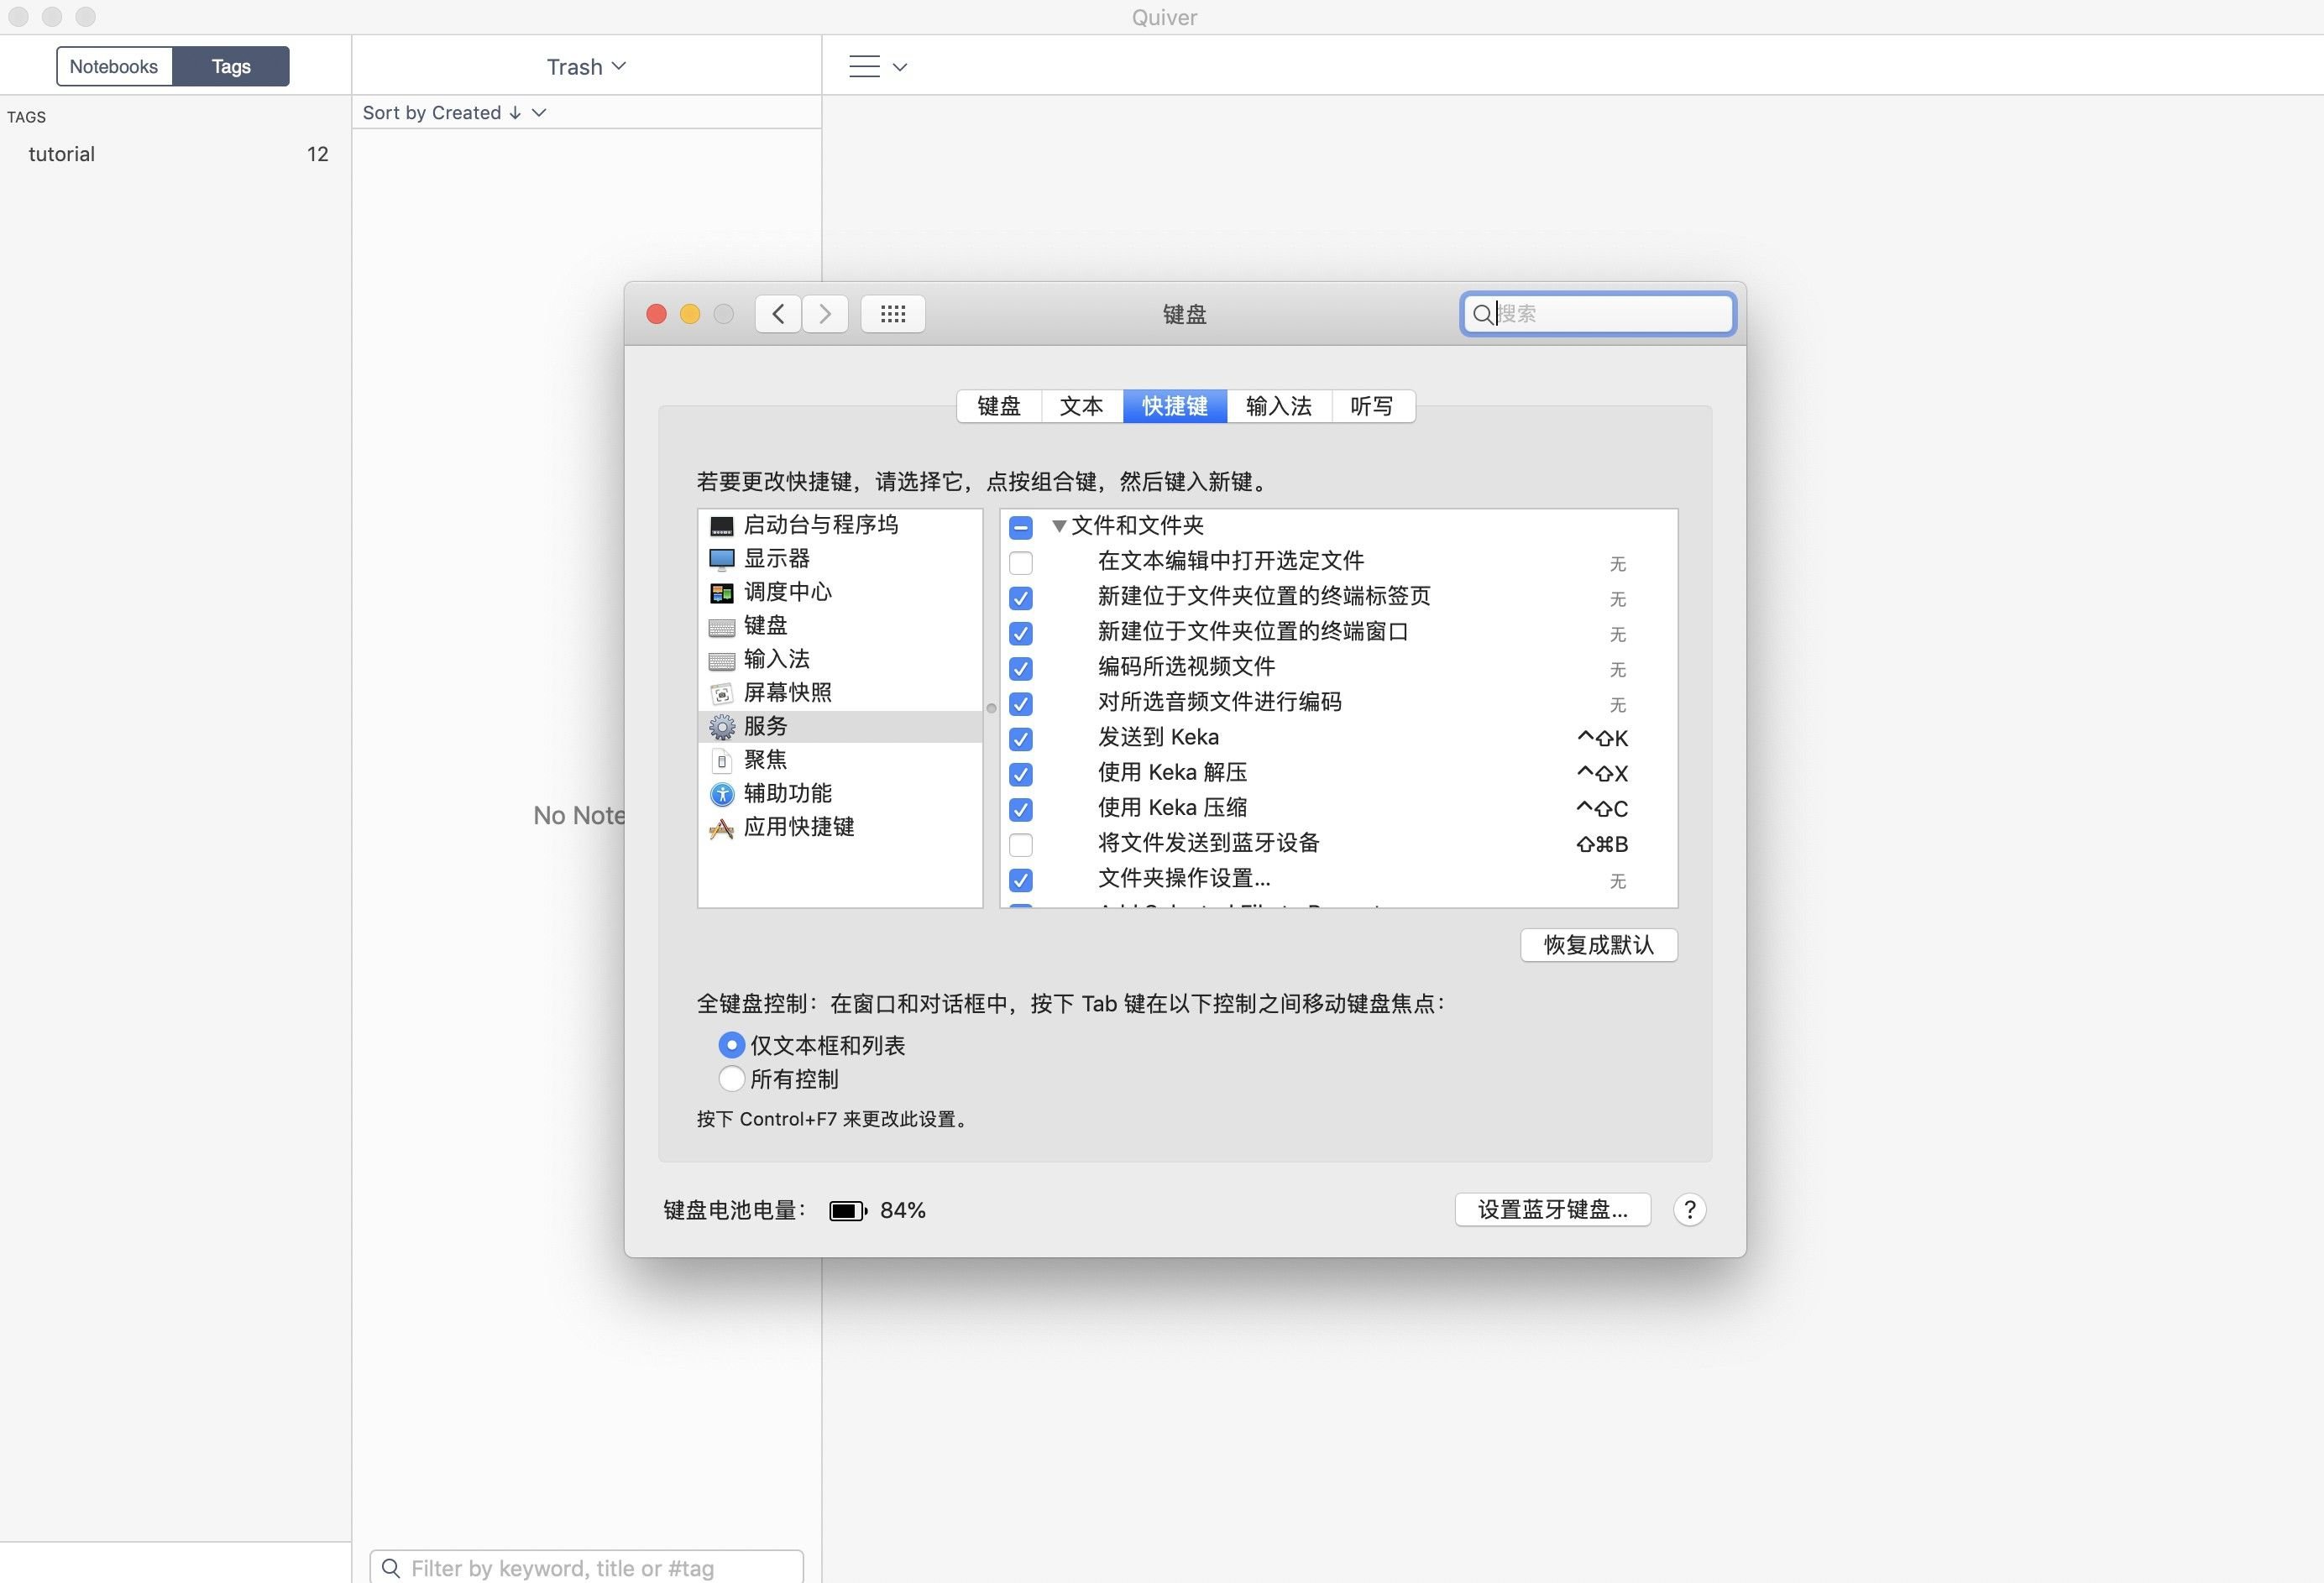This screenshot has width=2324, height=1583.
Task: Uncheck 对所选音频文件进行编码 checkbox
Action: pos(1020,704)
